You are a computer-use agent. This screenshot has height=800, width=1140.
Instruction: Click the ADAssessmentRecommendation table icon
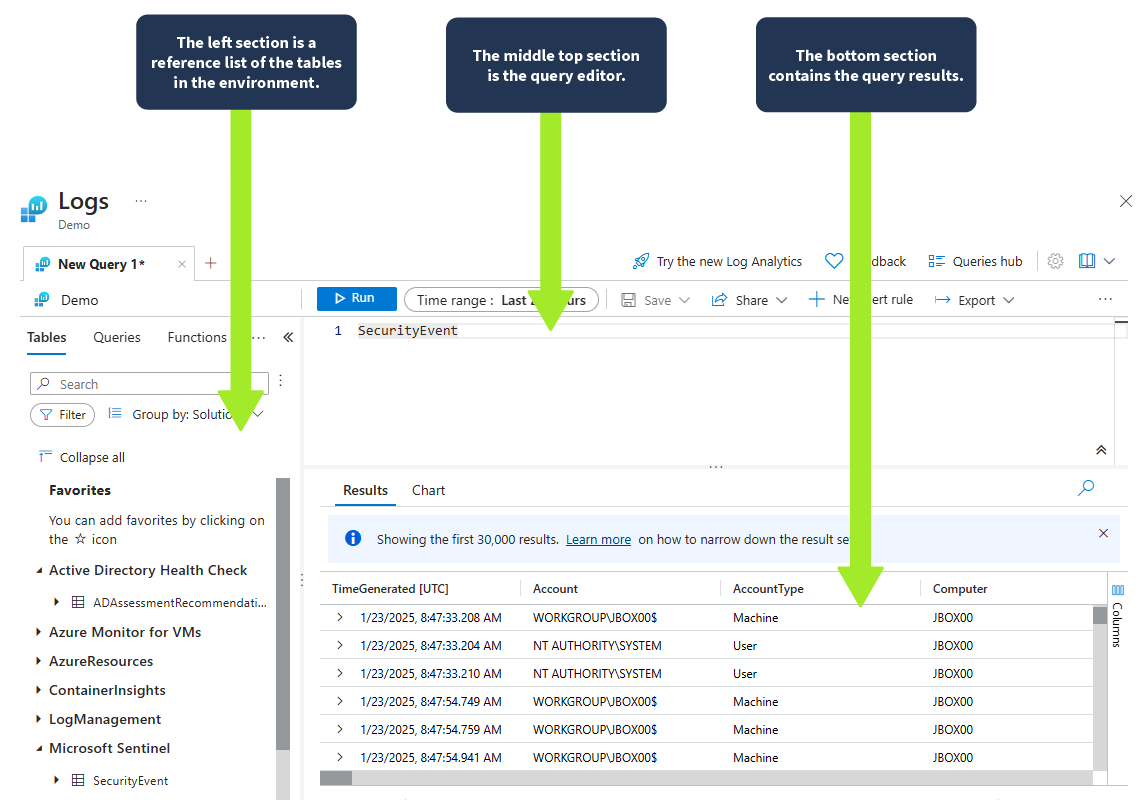tap(78, 602)
